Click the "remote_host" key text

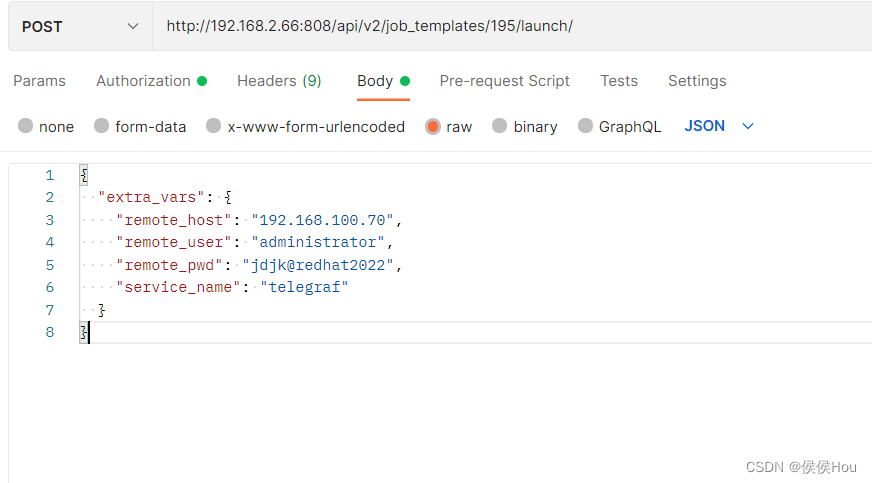point(174,220)
